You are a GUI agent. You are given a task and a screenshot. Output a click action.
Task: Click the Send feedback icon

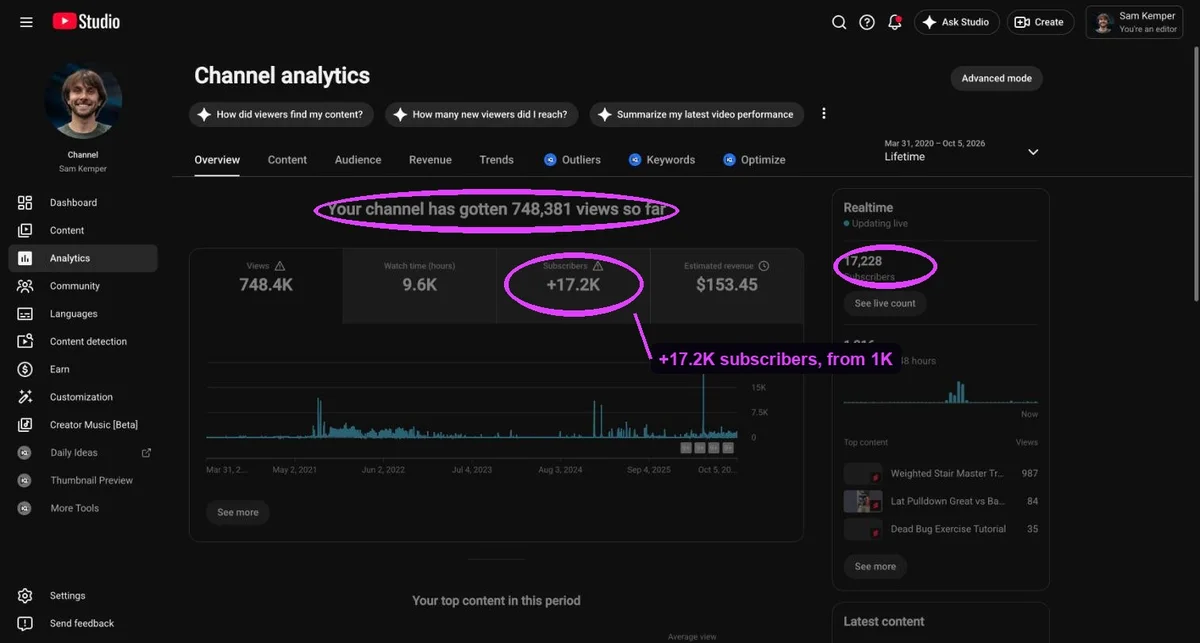pos(25,624)
